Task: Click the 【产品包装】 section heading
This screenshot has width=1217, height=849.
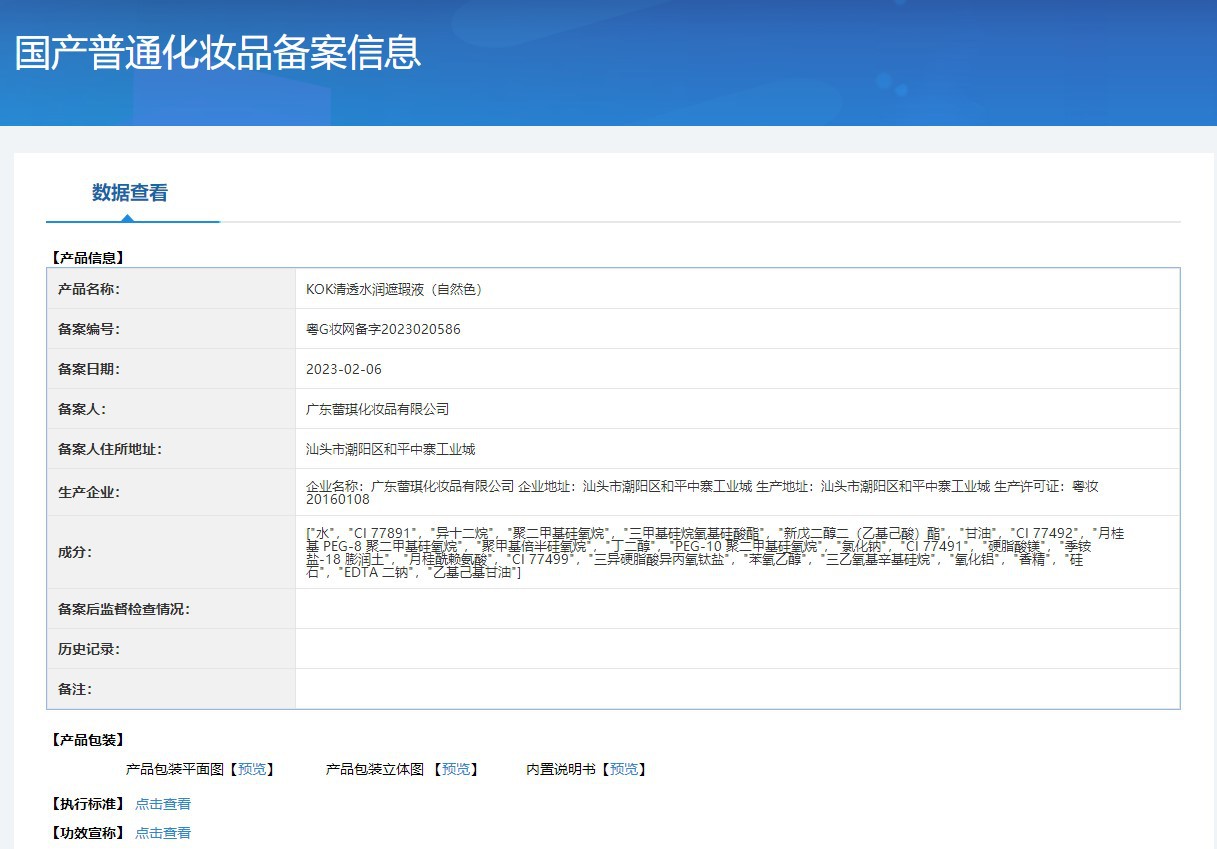Action: click(x=87, y=740)
